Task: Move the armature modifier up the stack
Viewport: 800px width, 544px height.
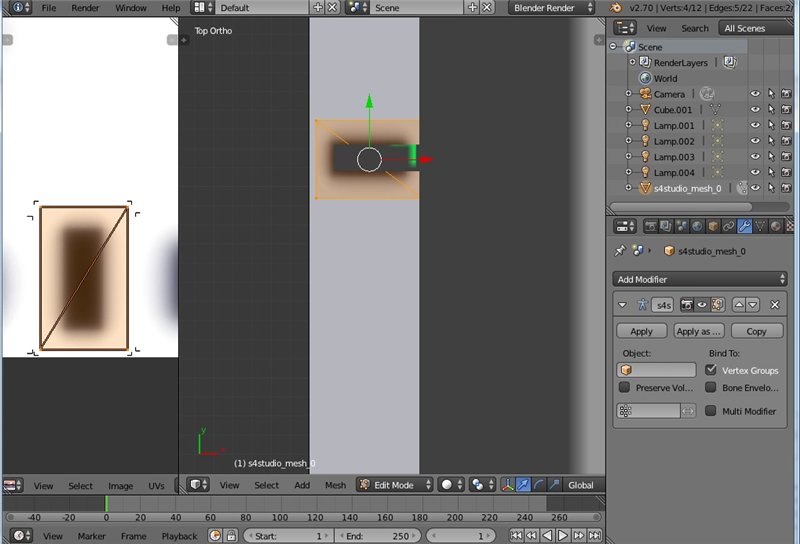Action: 740,304
